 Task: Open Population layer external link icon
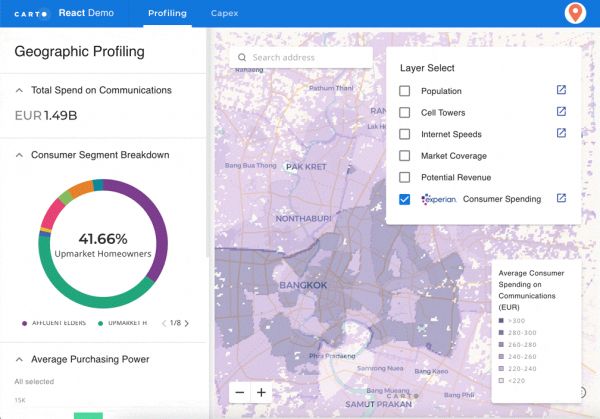click(561, 91)
